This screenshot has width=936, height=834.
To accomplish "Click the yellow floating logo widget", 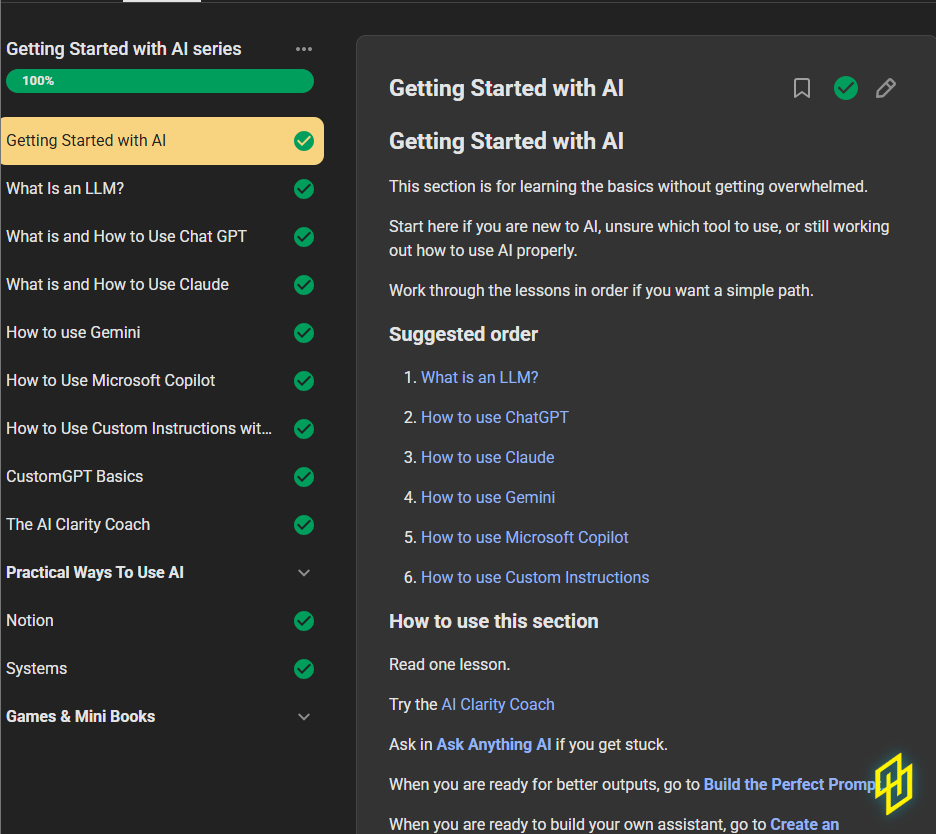I will pos(894,783).
